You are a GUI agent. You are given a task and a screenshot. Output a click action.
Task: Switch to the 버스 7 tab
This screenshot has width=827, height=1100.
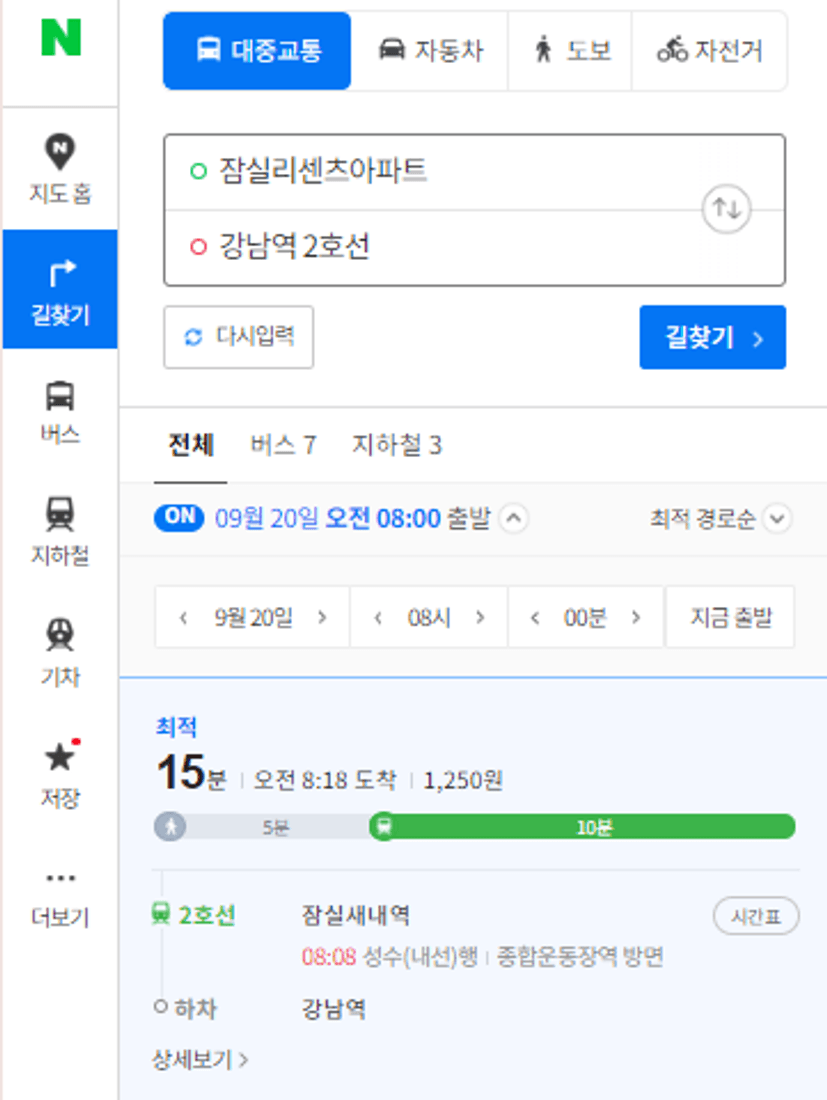coord(283,445)
